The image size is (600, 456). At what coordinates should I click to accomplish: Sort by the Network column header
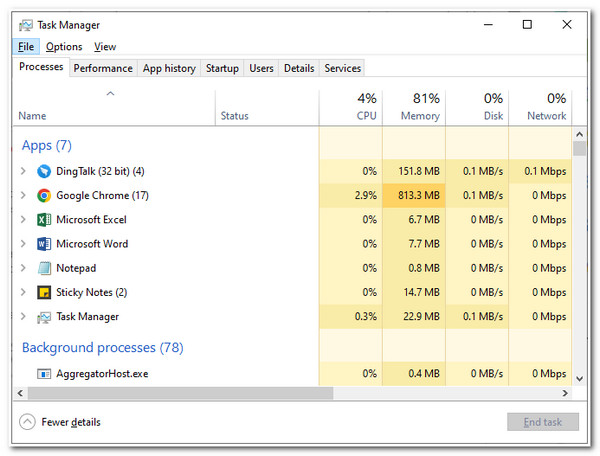pos(540,107)
